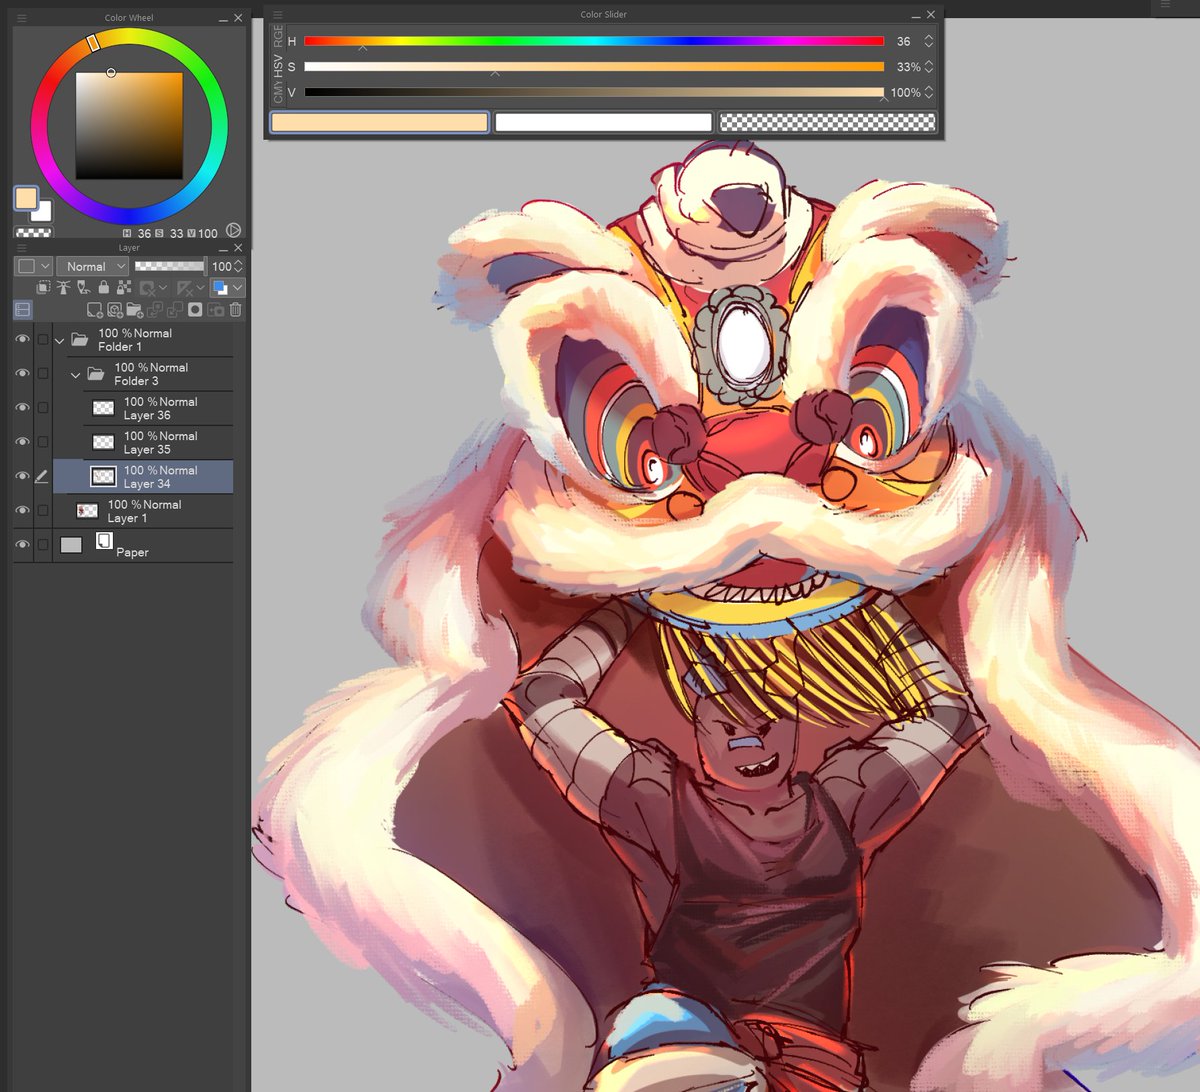
Task: Click Apply Mask to Layer icon
Action: tap(216, 311)
